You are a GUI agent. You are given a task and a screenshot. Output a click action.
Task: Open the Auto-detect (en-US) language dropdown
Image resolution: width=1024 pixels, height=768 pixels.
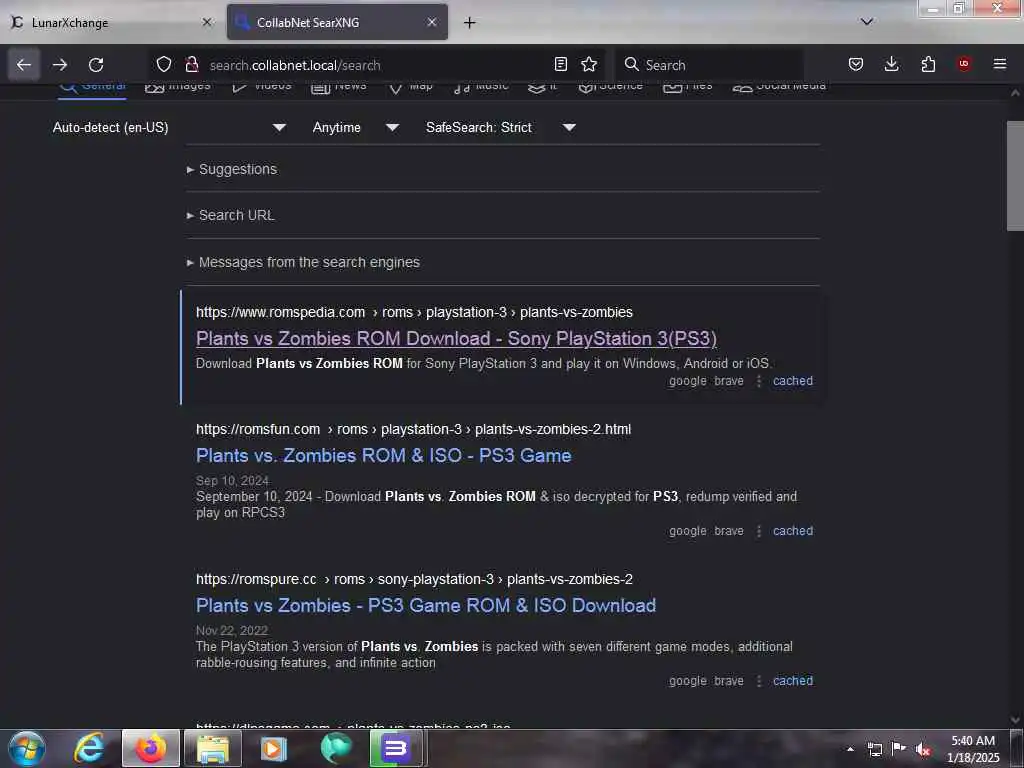coord(170,127)
